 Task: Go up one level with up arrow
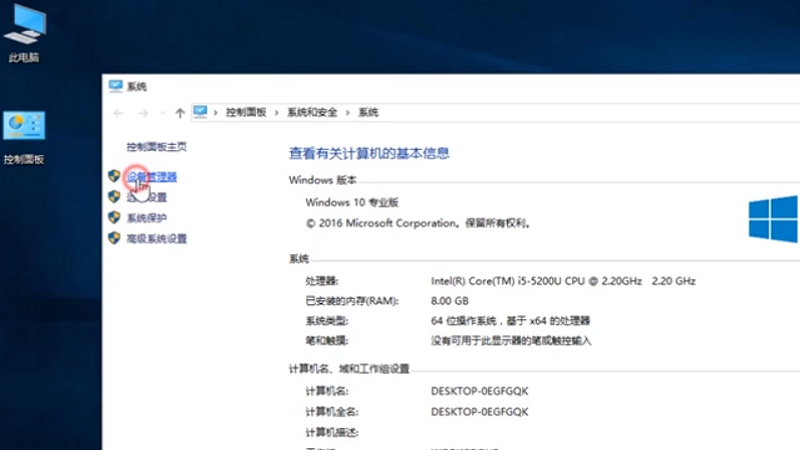coord(180,113)
